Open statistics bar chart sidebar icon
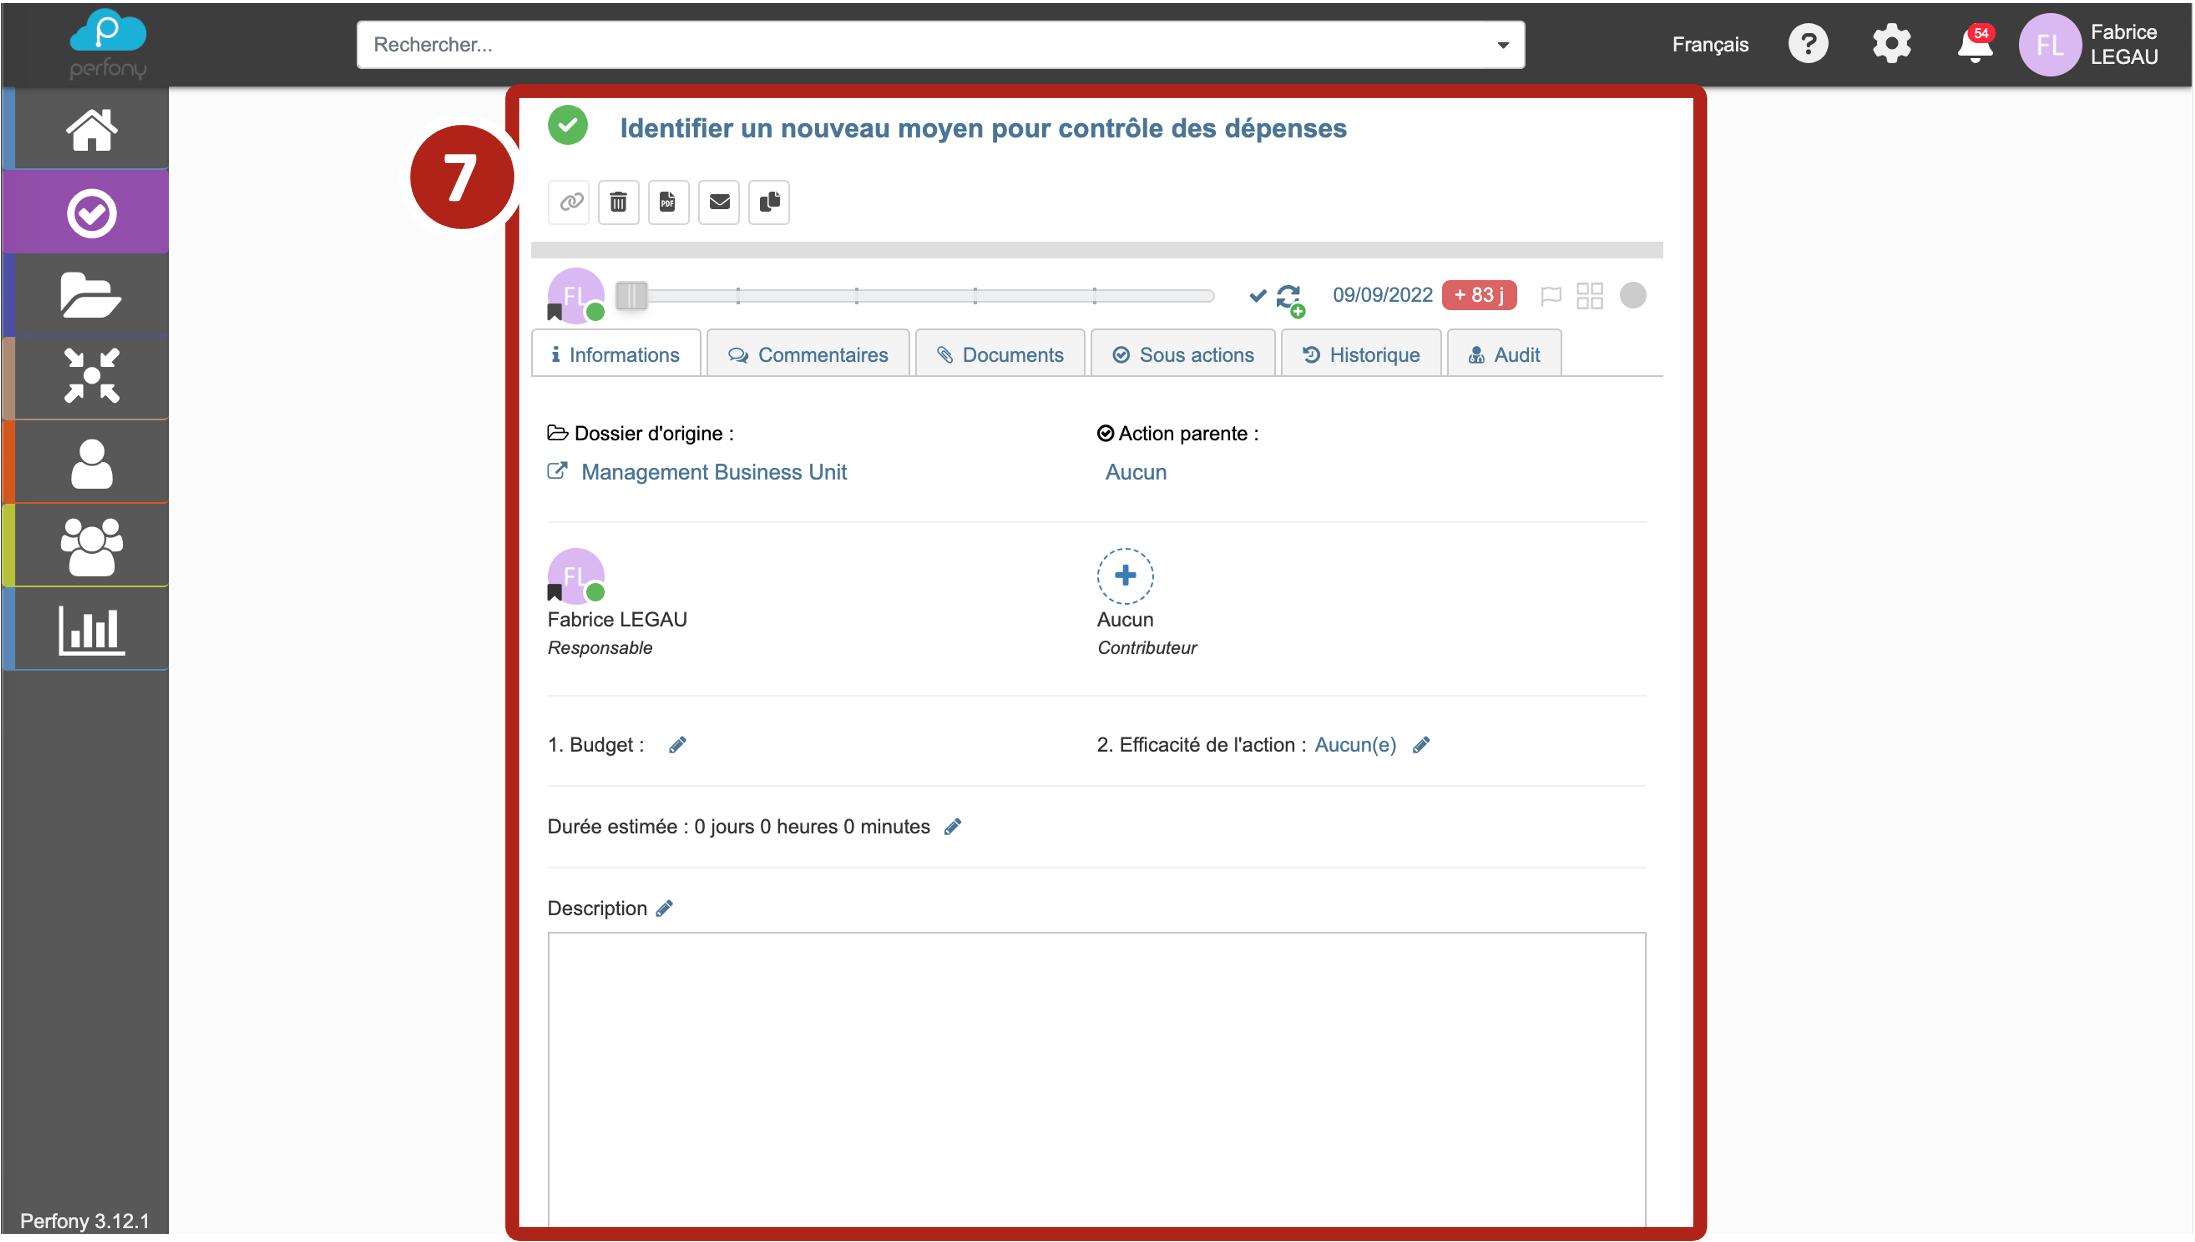Image resolution: width=2195 pixels, height=1242 pixels. (x=90, y=630)
